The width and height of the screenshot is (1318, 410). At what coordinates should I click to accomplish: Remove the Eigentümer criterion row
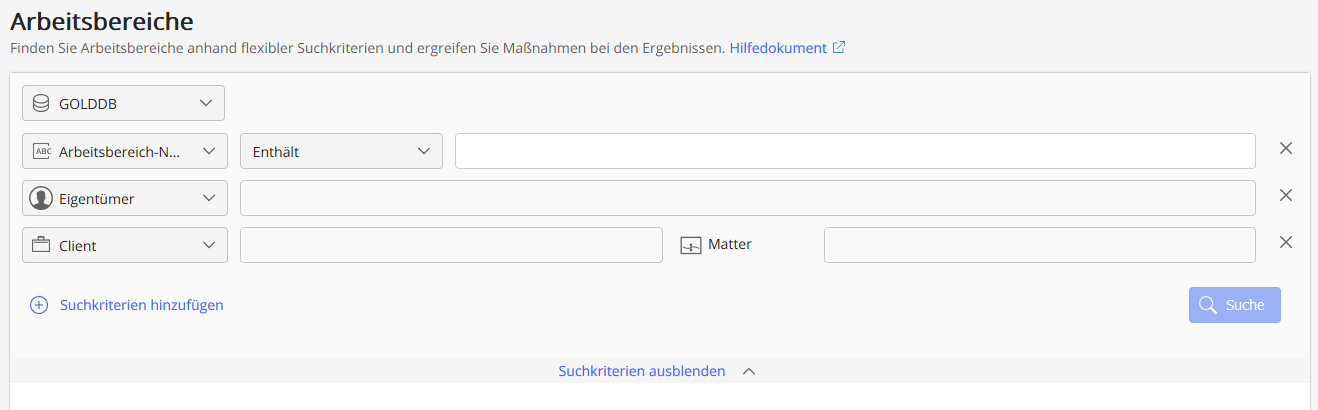pos(1286,195)
